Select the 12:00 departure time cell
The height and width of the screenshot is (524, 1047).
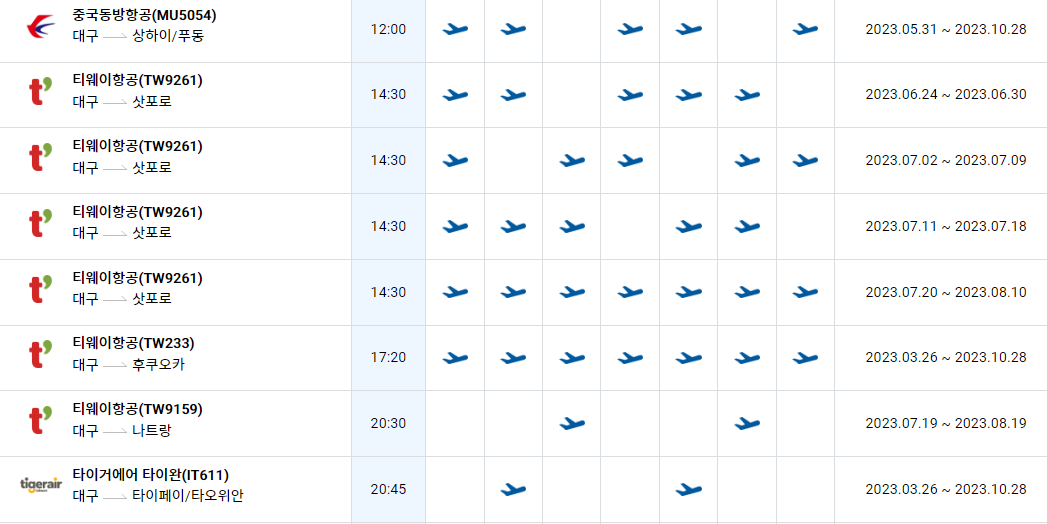pyautogui.click(x=389, y=29)
